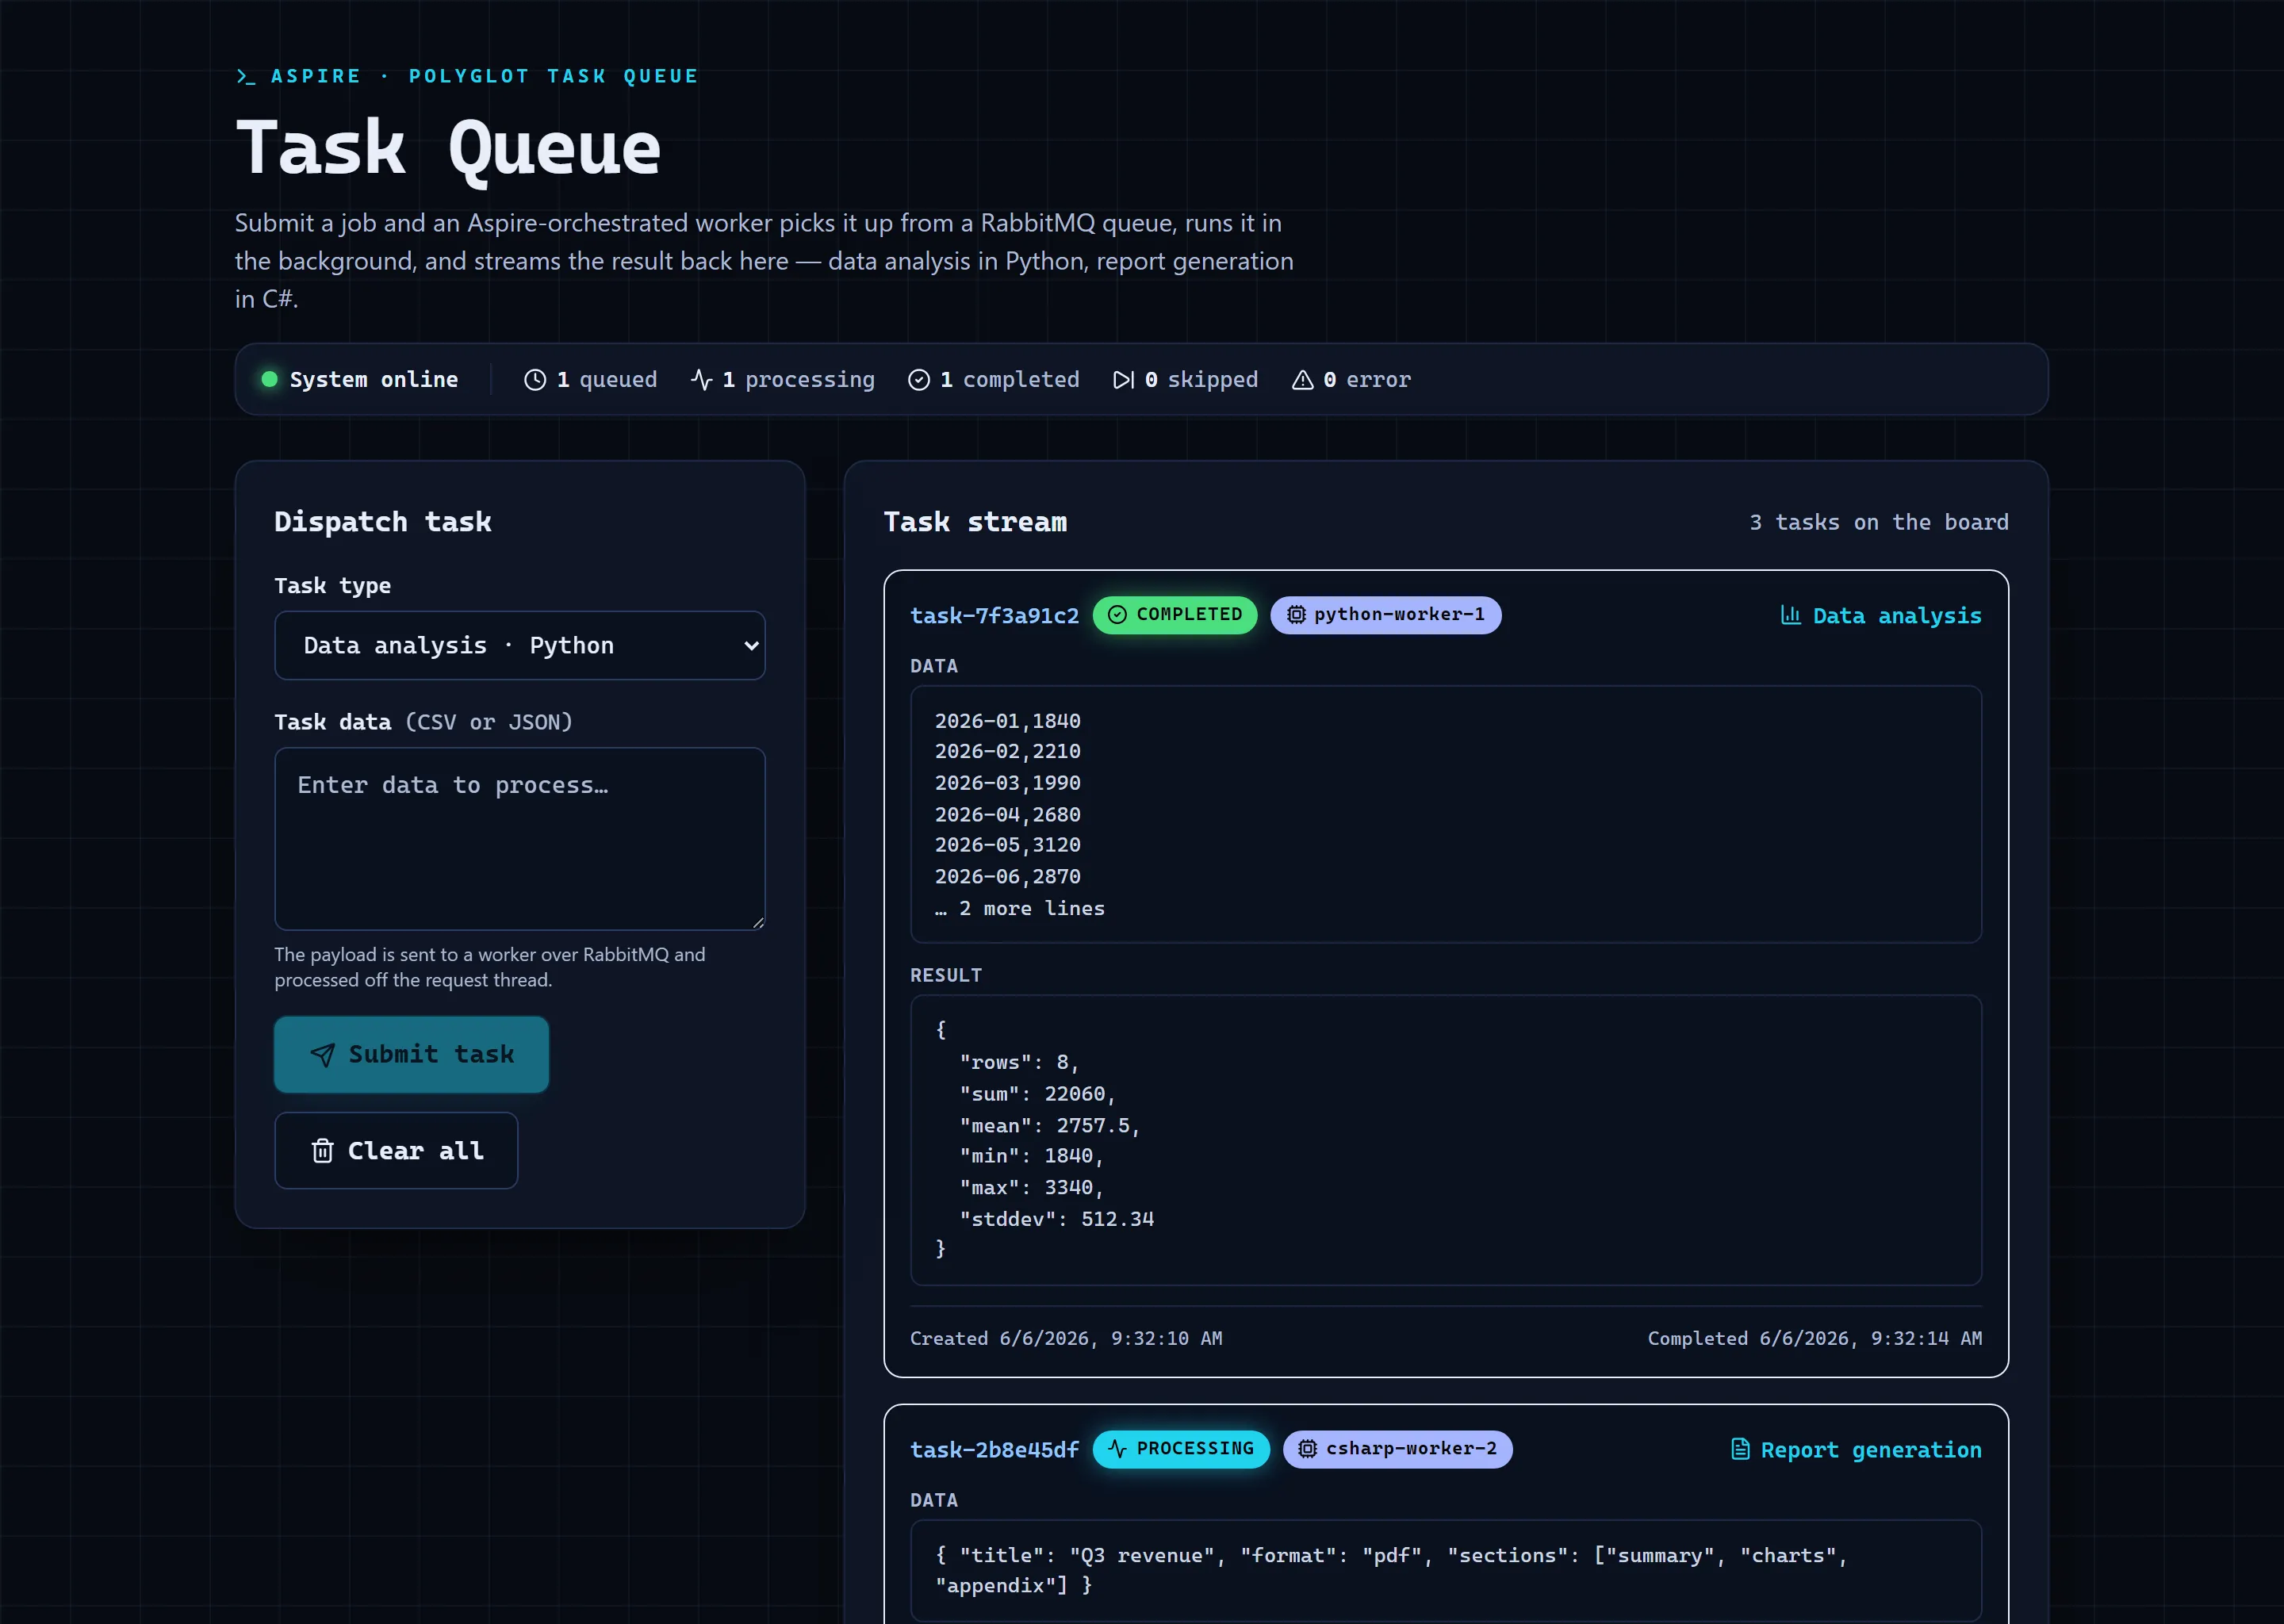Click the result line "mean": 2757.5
The image size is (2284, 1624).
1049,1126
